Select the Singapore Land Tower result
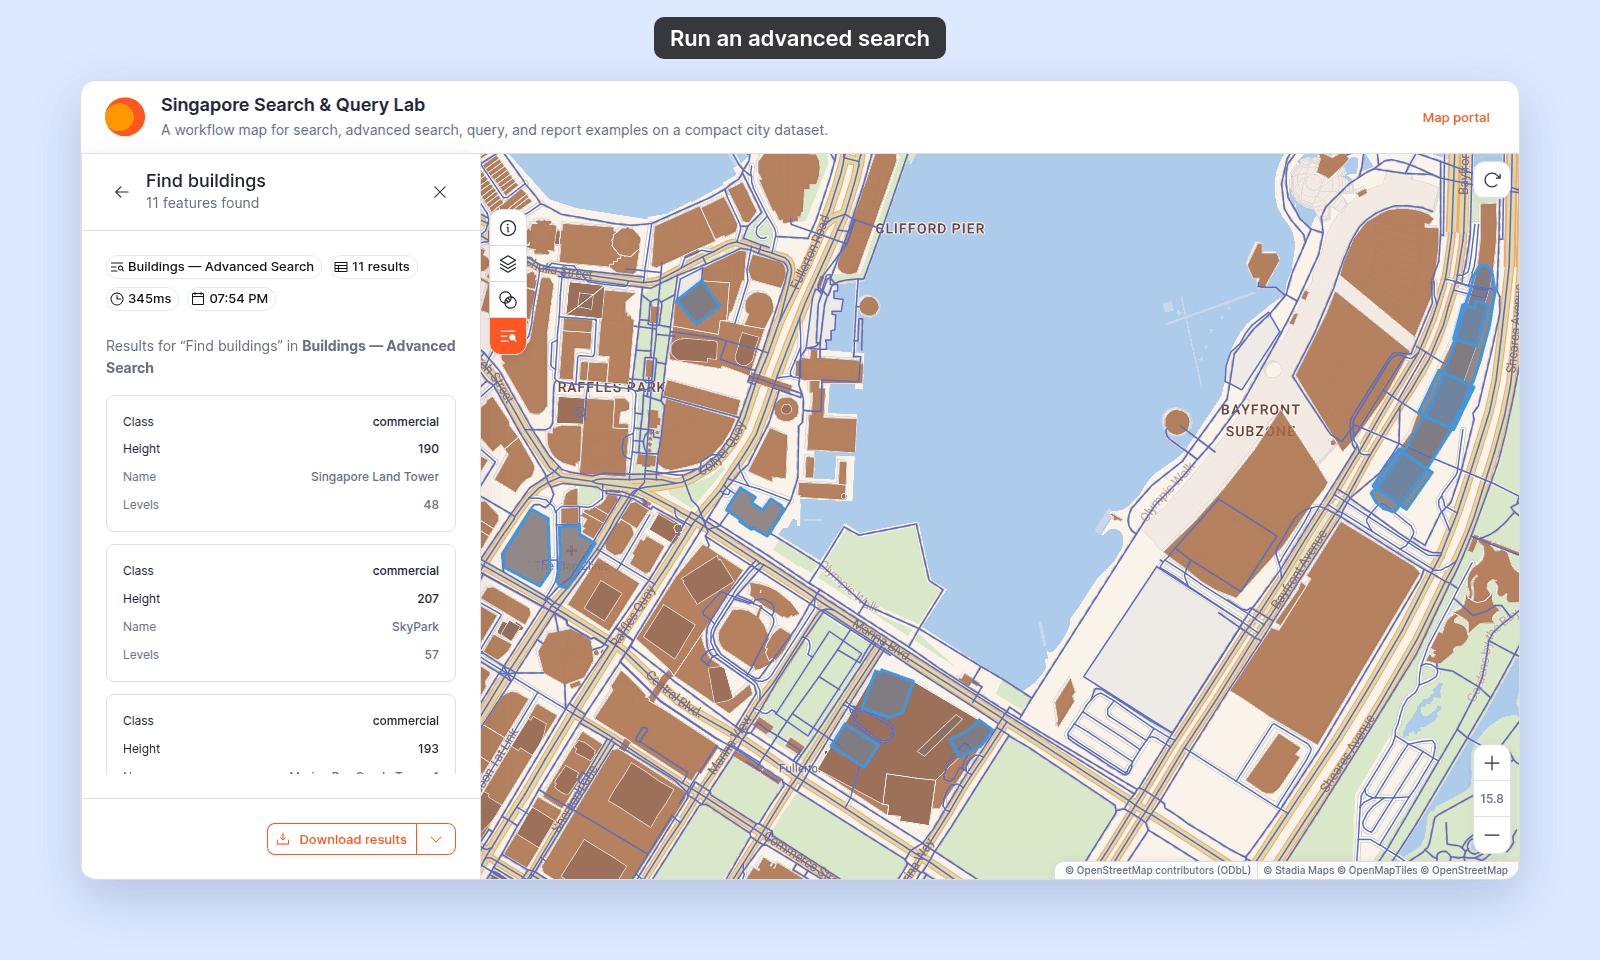 [281, 463]
